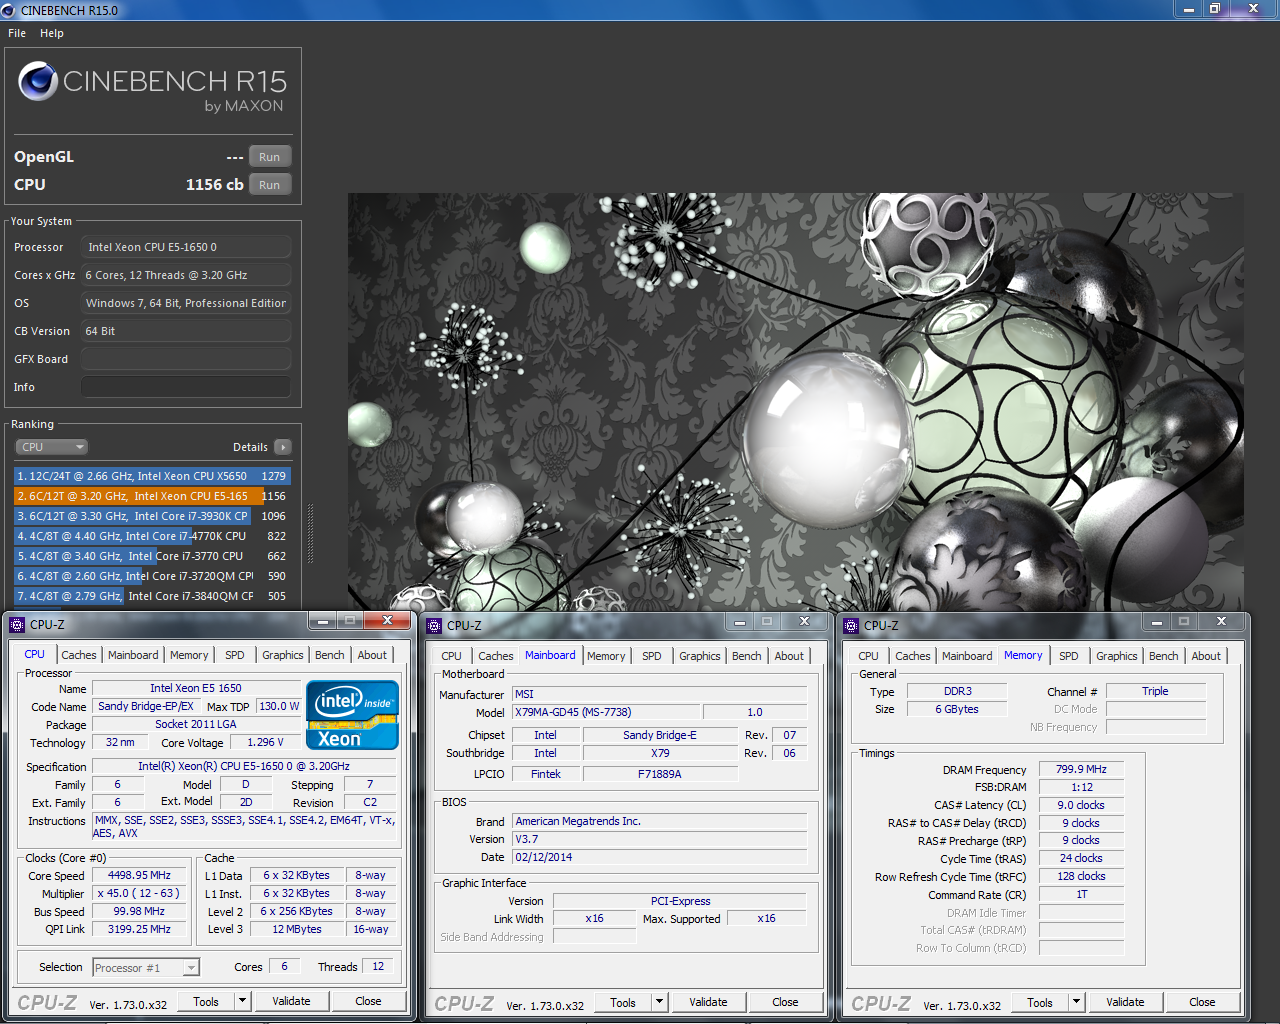
Task: Click the CPU-Z icon in first CPU-Z window title
Action: pyautogui.click(x=17, y=625)
